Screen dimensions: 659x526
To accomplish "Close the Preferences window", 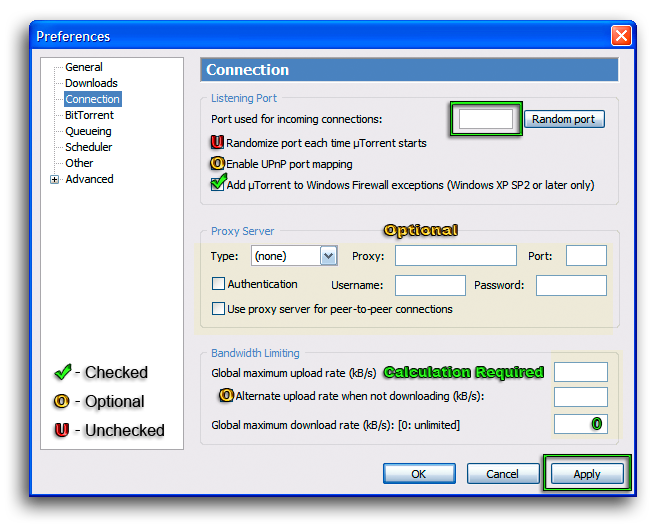I will (x=621, y=36).
